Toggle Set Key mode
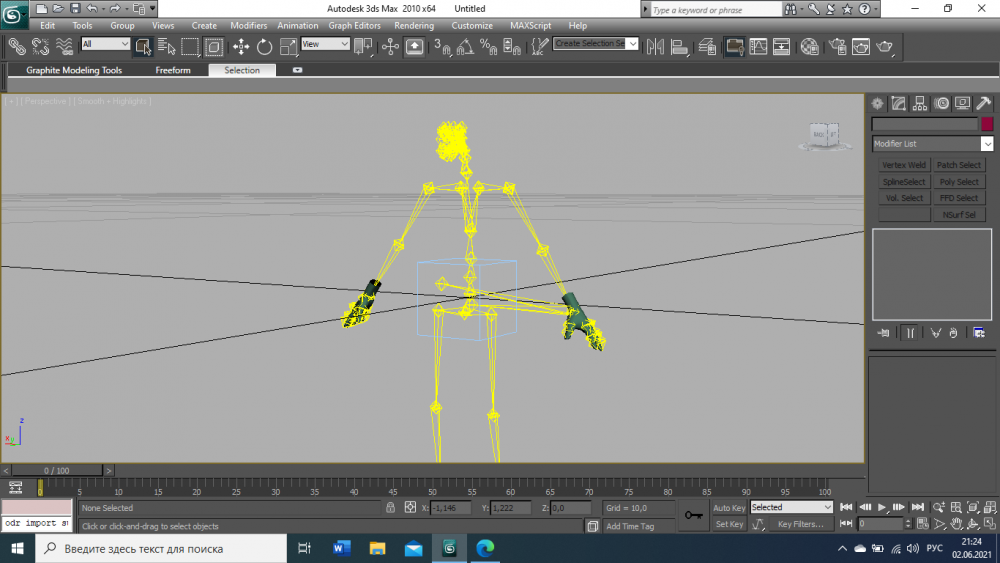The image size is (1000, 563). pos(729,524)
